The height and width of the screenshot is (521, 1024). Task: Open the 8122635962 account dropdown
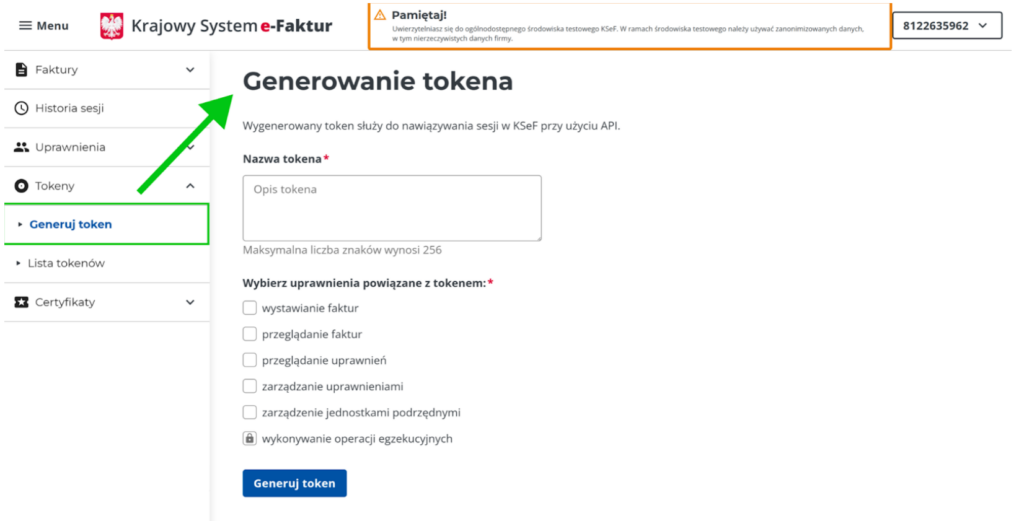point(946,26)
